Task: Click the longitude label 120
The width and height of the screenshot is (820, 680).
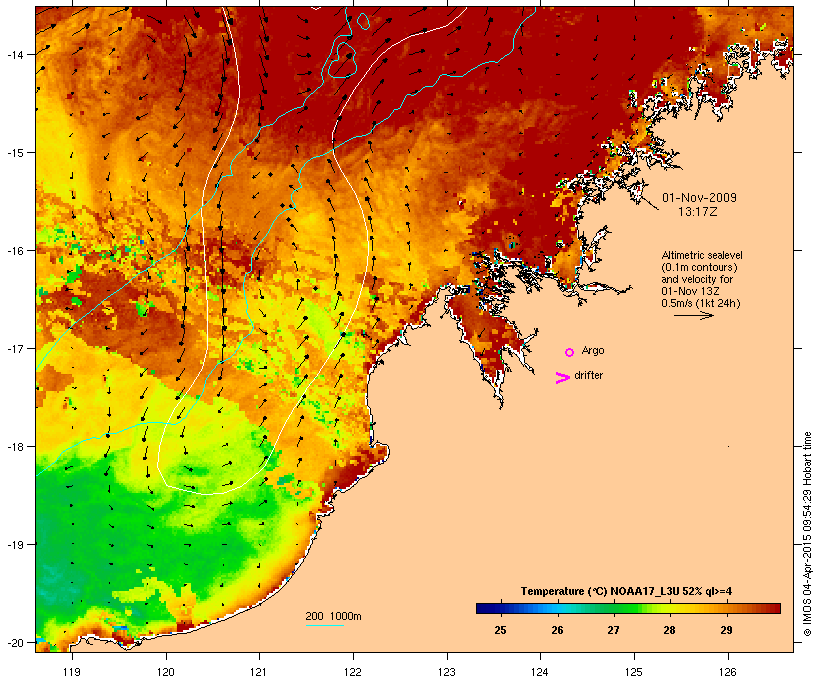Action: tap(166, 672)
